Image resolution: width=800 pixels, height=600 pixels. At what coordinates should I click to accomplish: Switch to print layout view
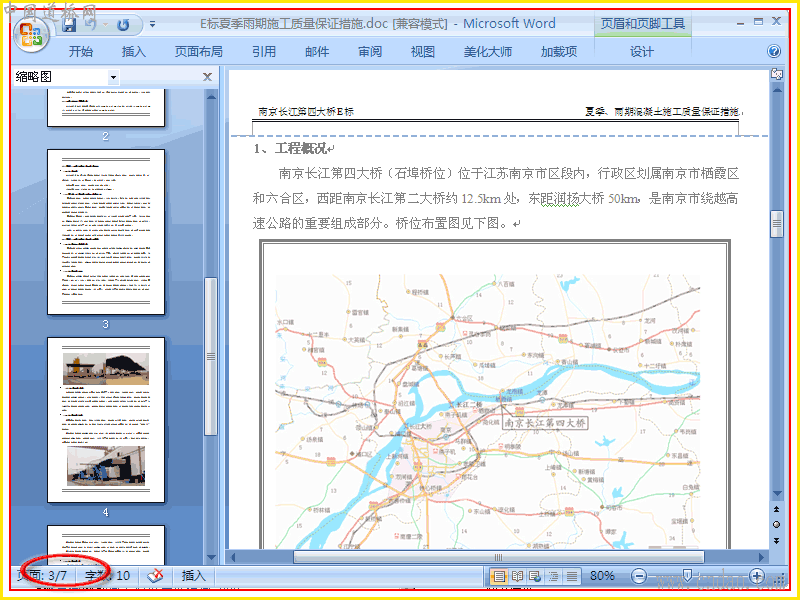(x=498, y=577)
